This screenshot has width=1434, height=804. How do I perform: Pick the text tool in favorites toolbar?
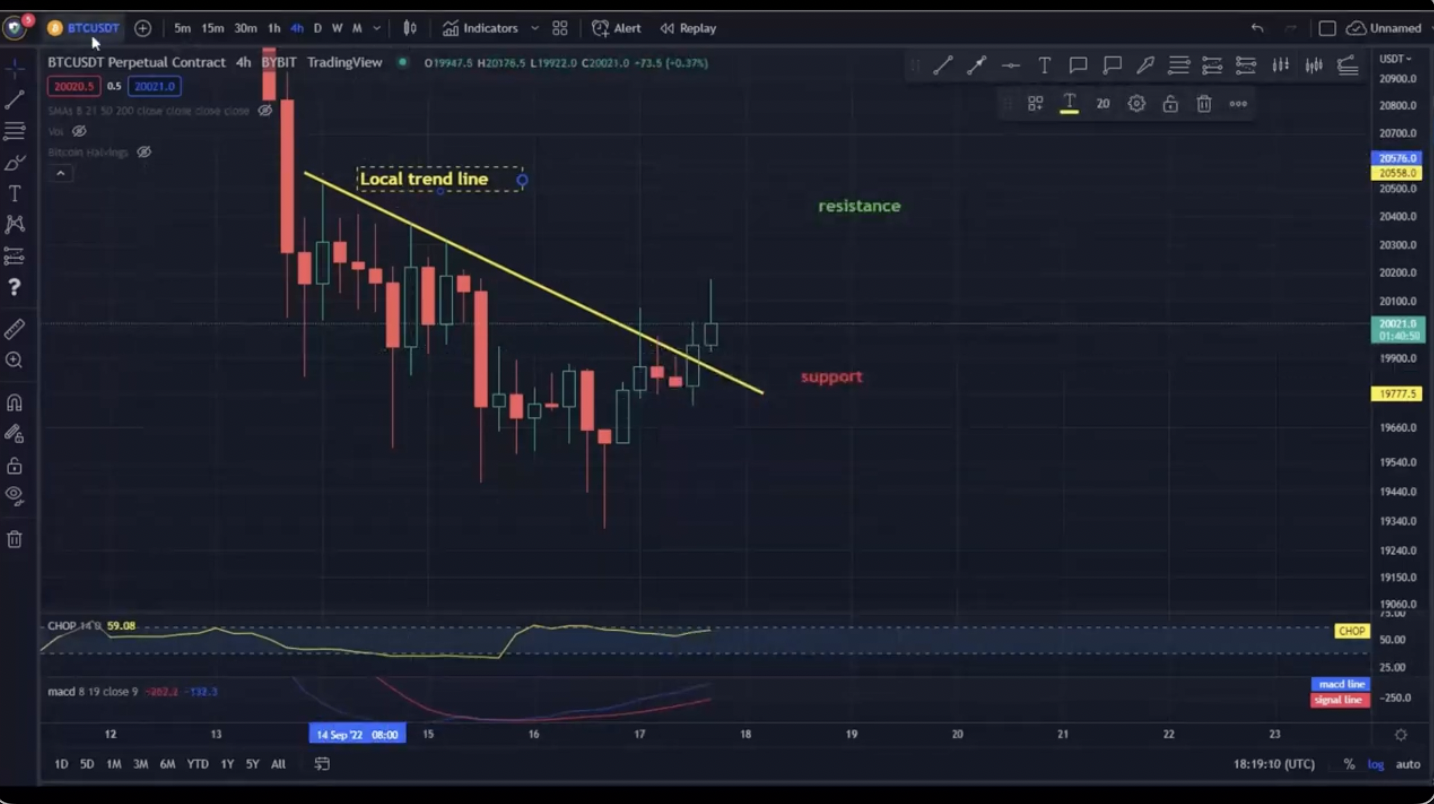[x=1044, y=65]
